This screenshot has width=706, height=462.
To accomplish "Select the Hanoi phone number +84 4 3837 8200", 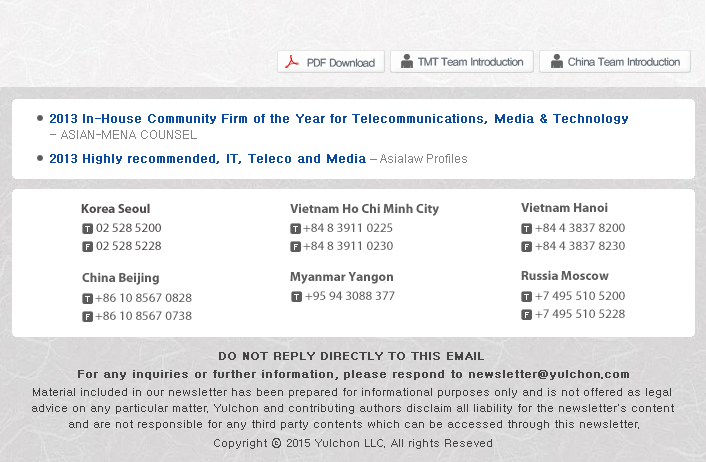I will (580, 228).
